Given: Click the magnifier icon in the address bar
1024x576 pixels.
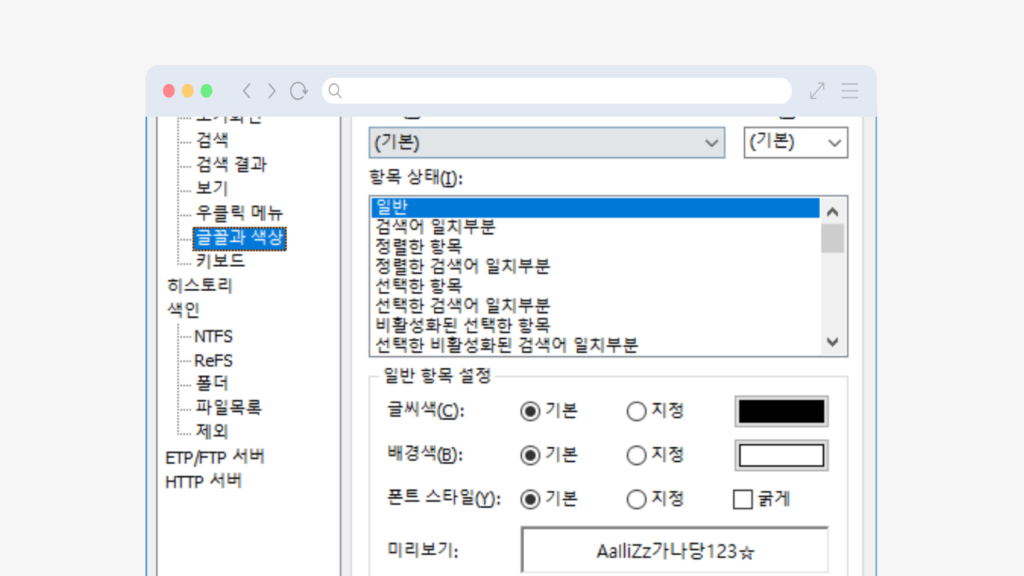Looking at the screenshot, I should (x=335, y=90).
